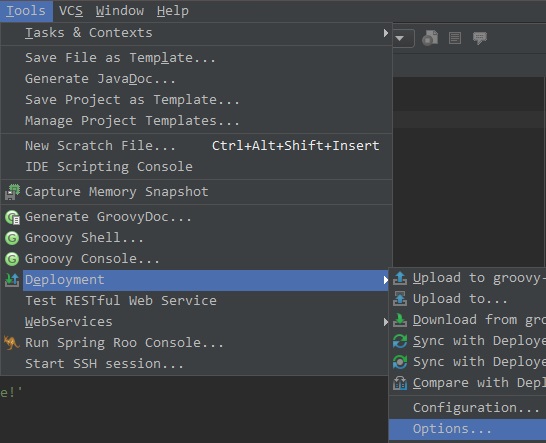546x443 pixels.
Task: Expand the WebServices submenu arrow
Action: [385, 322]
